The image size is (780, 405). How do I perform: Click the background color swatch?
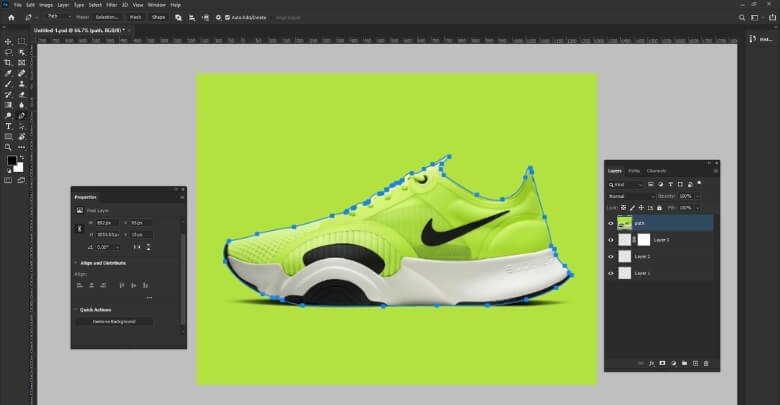tap(19, 168)
